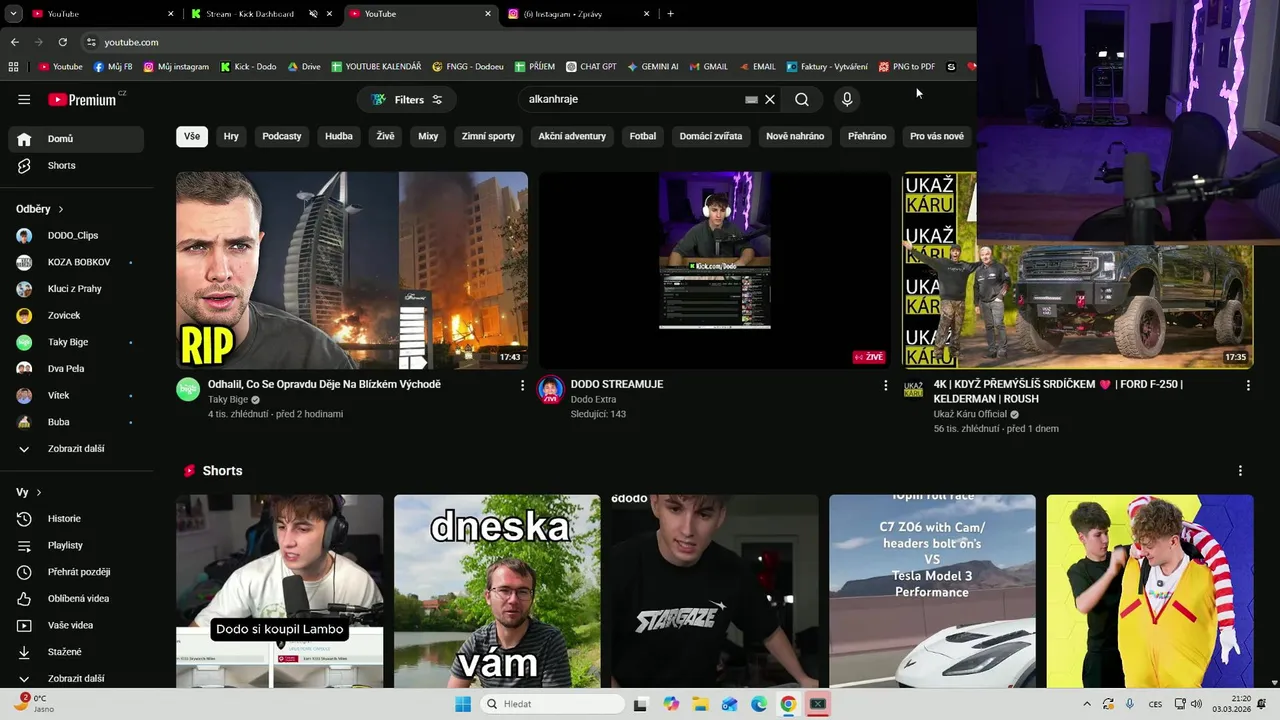
Task: Open options menu for DODO STREAMUJE
Action: [x=885, y=385]
